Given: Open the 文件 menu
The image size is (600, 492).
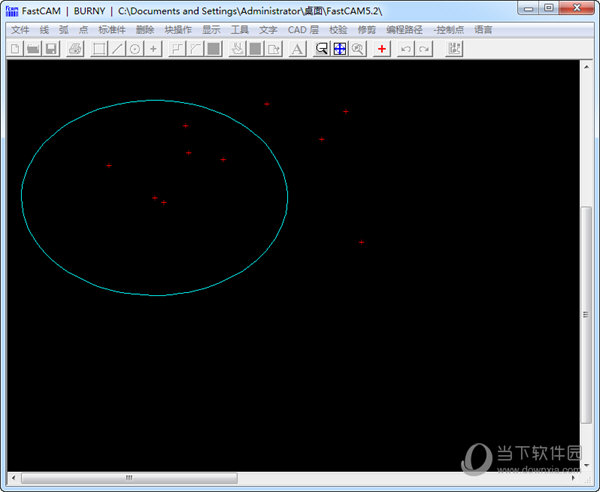Looking at the screenshot, I should tap(20, 30).
